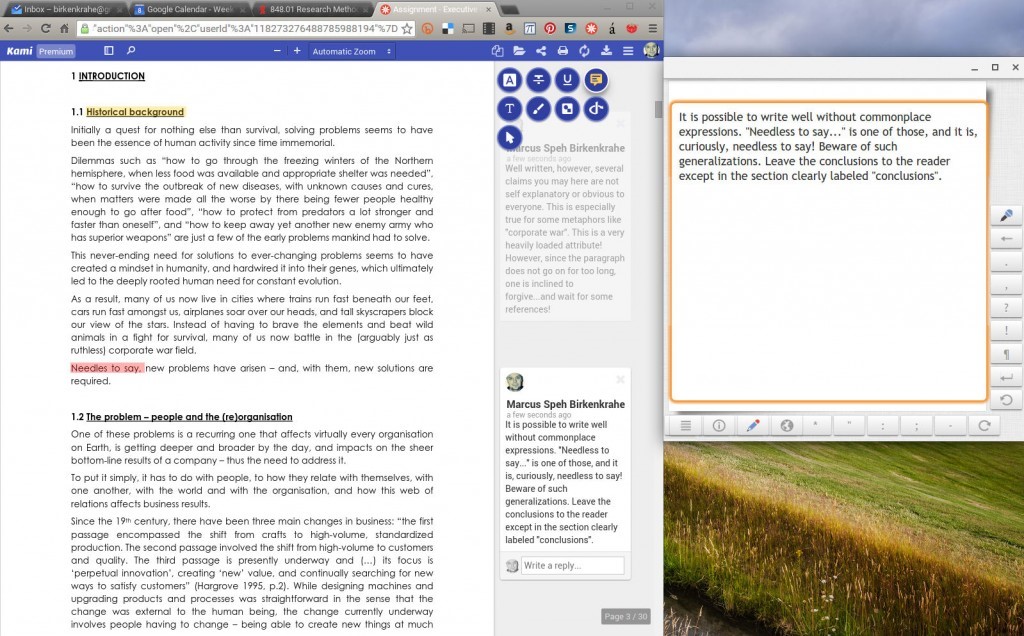Open the comment annotation tool
This screenshot has height=636, width=1024.
point(596,79)
